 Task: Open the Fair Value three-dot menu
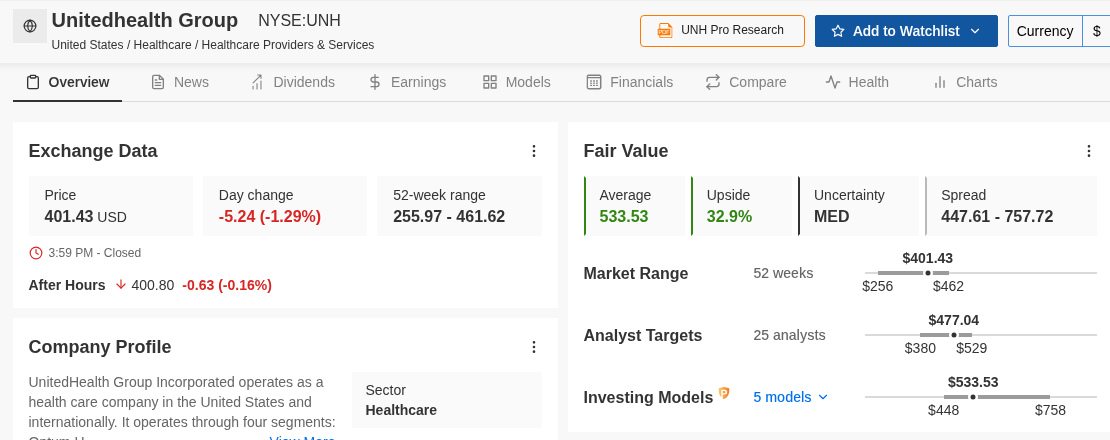1089,151
